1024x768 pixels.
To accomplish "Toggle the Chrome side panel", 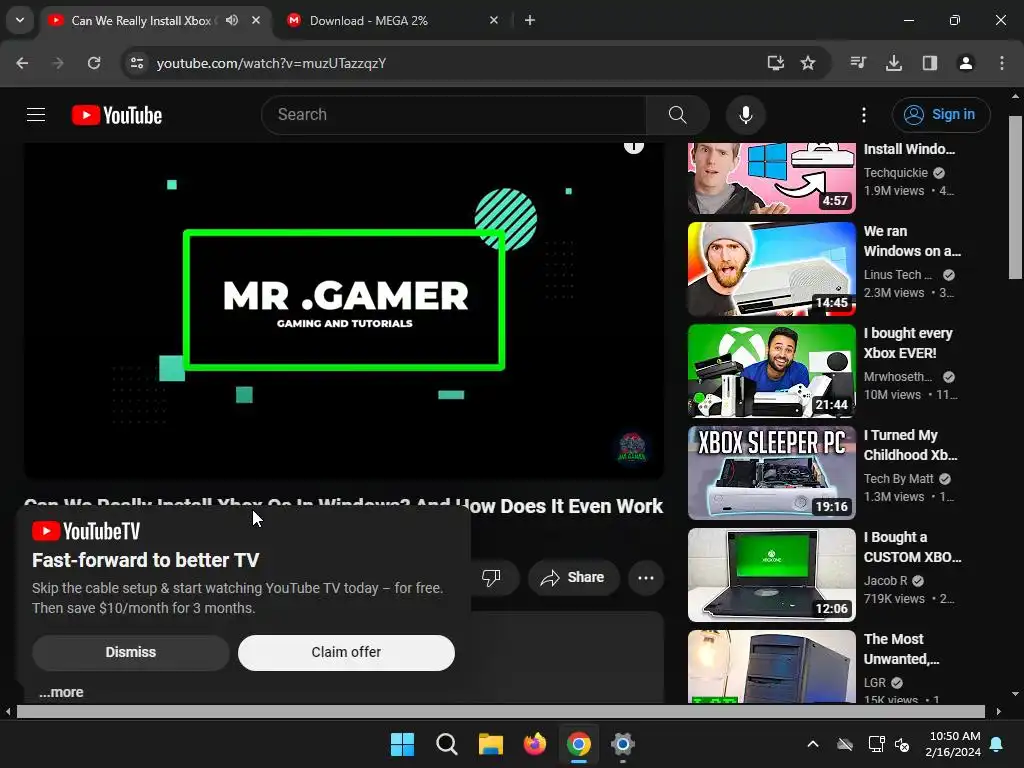I will [x=930, y=63].
